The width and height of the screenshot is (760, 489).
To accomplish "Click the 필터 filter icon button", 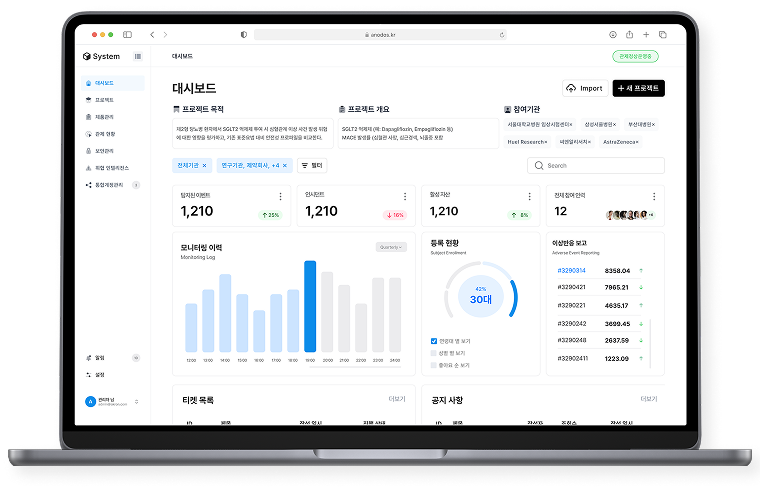I will coord(312,165).
